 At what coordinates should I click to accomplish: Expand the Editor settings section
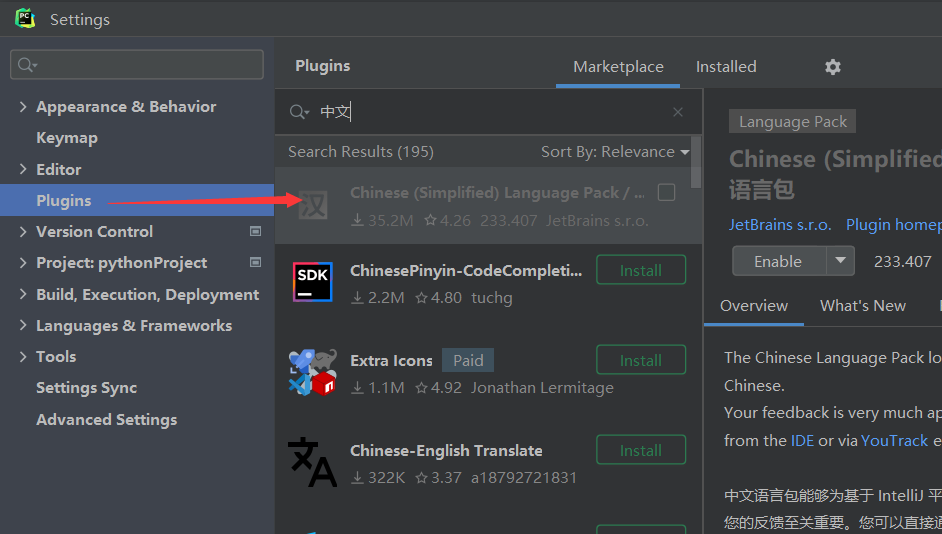coord(23,169)
